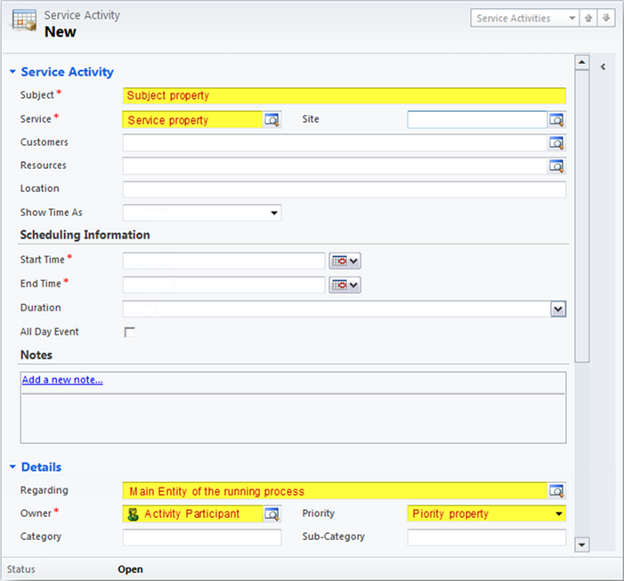Viewport: 624px width, 581px height.
Task: Expand the right side pane arrow
Action: (603, 66)
